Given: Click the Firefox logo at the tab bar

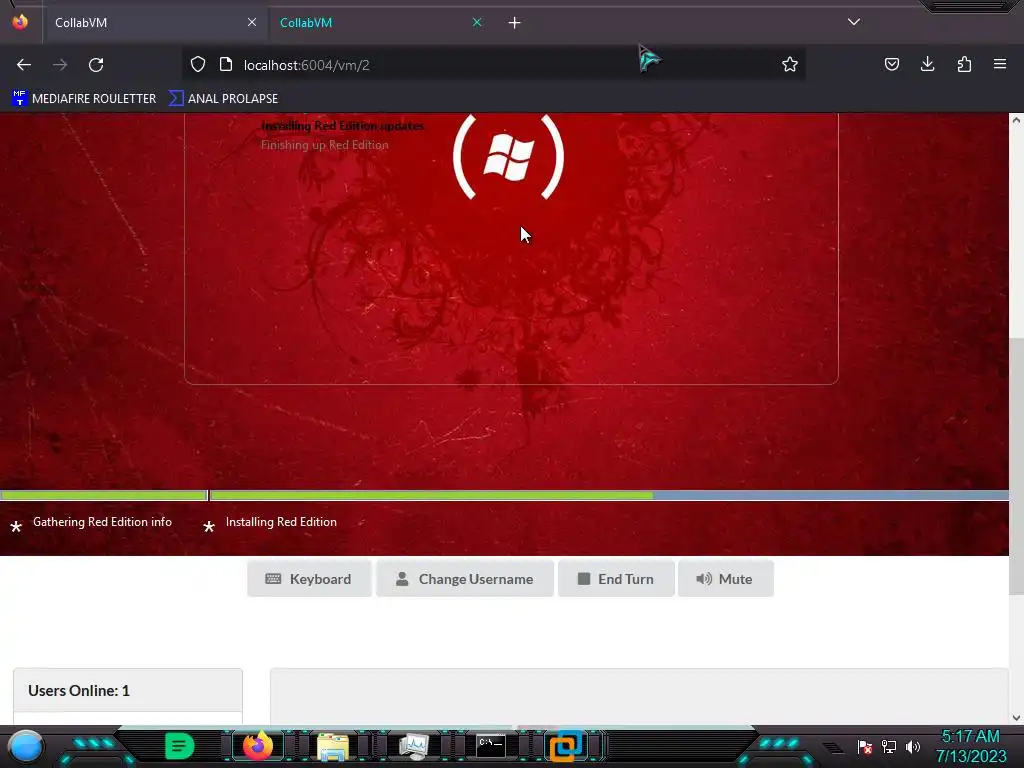Looking at the screenshot, I should tap(20, 22).
